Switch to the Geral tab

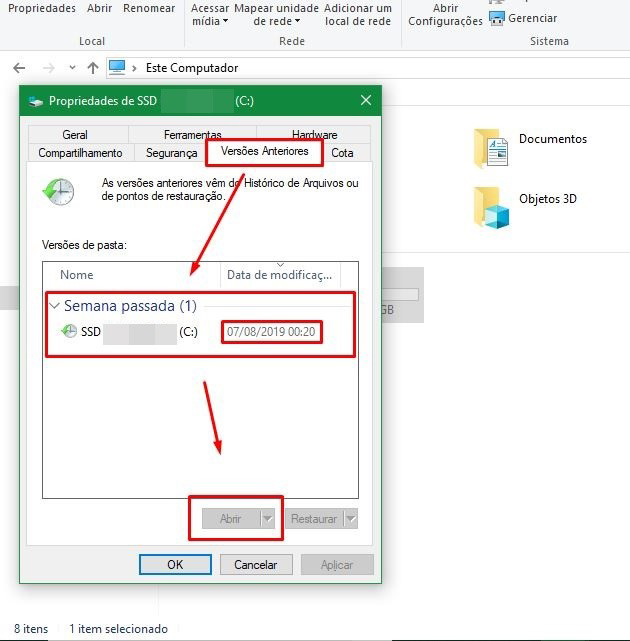click(75, 134)
